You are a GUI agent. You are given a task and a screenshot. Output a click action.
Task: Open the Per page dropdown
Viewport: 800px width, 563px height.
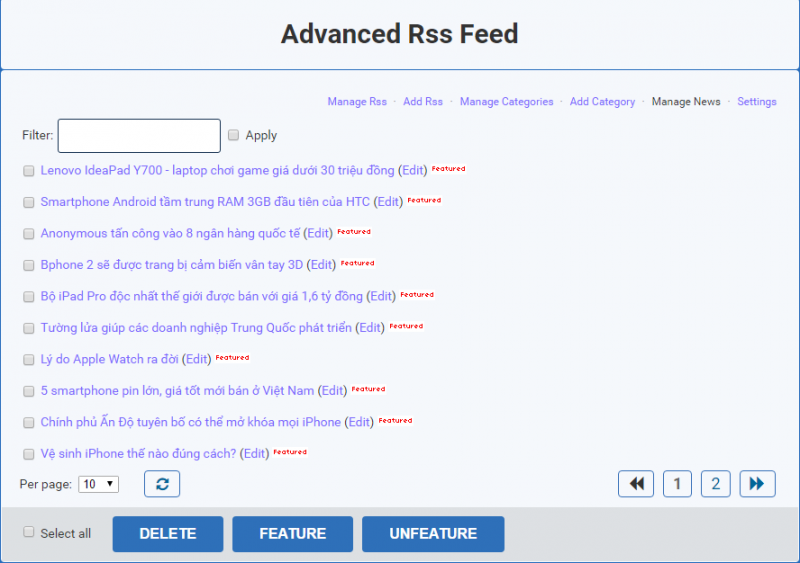[98, 484]
